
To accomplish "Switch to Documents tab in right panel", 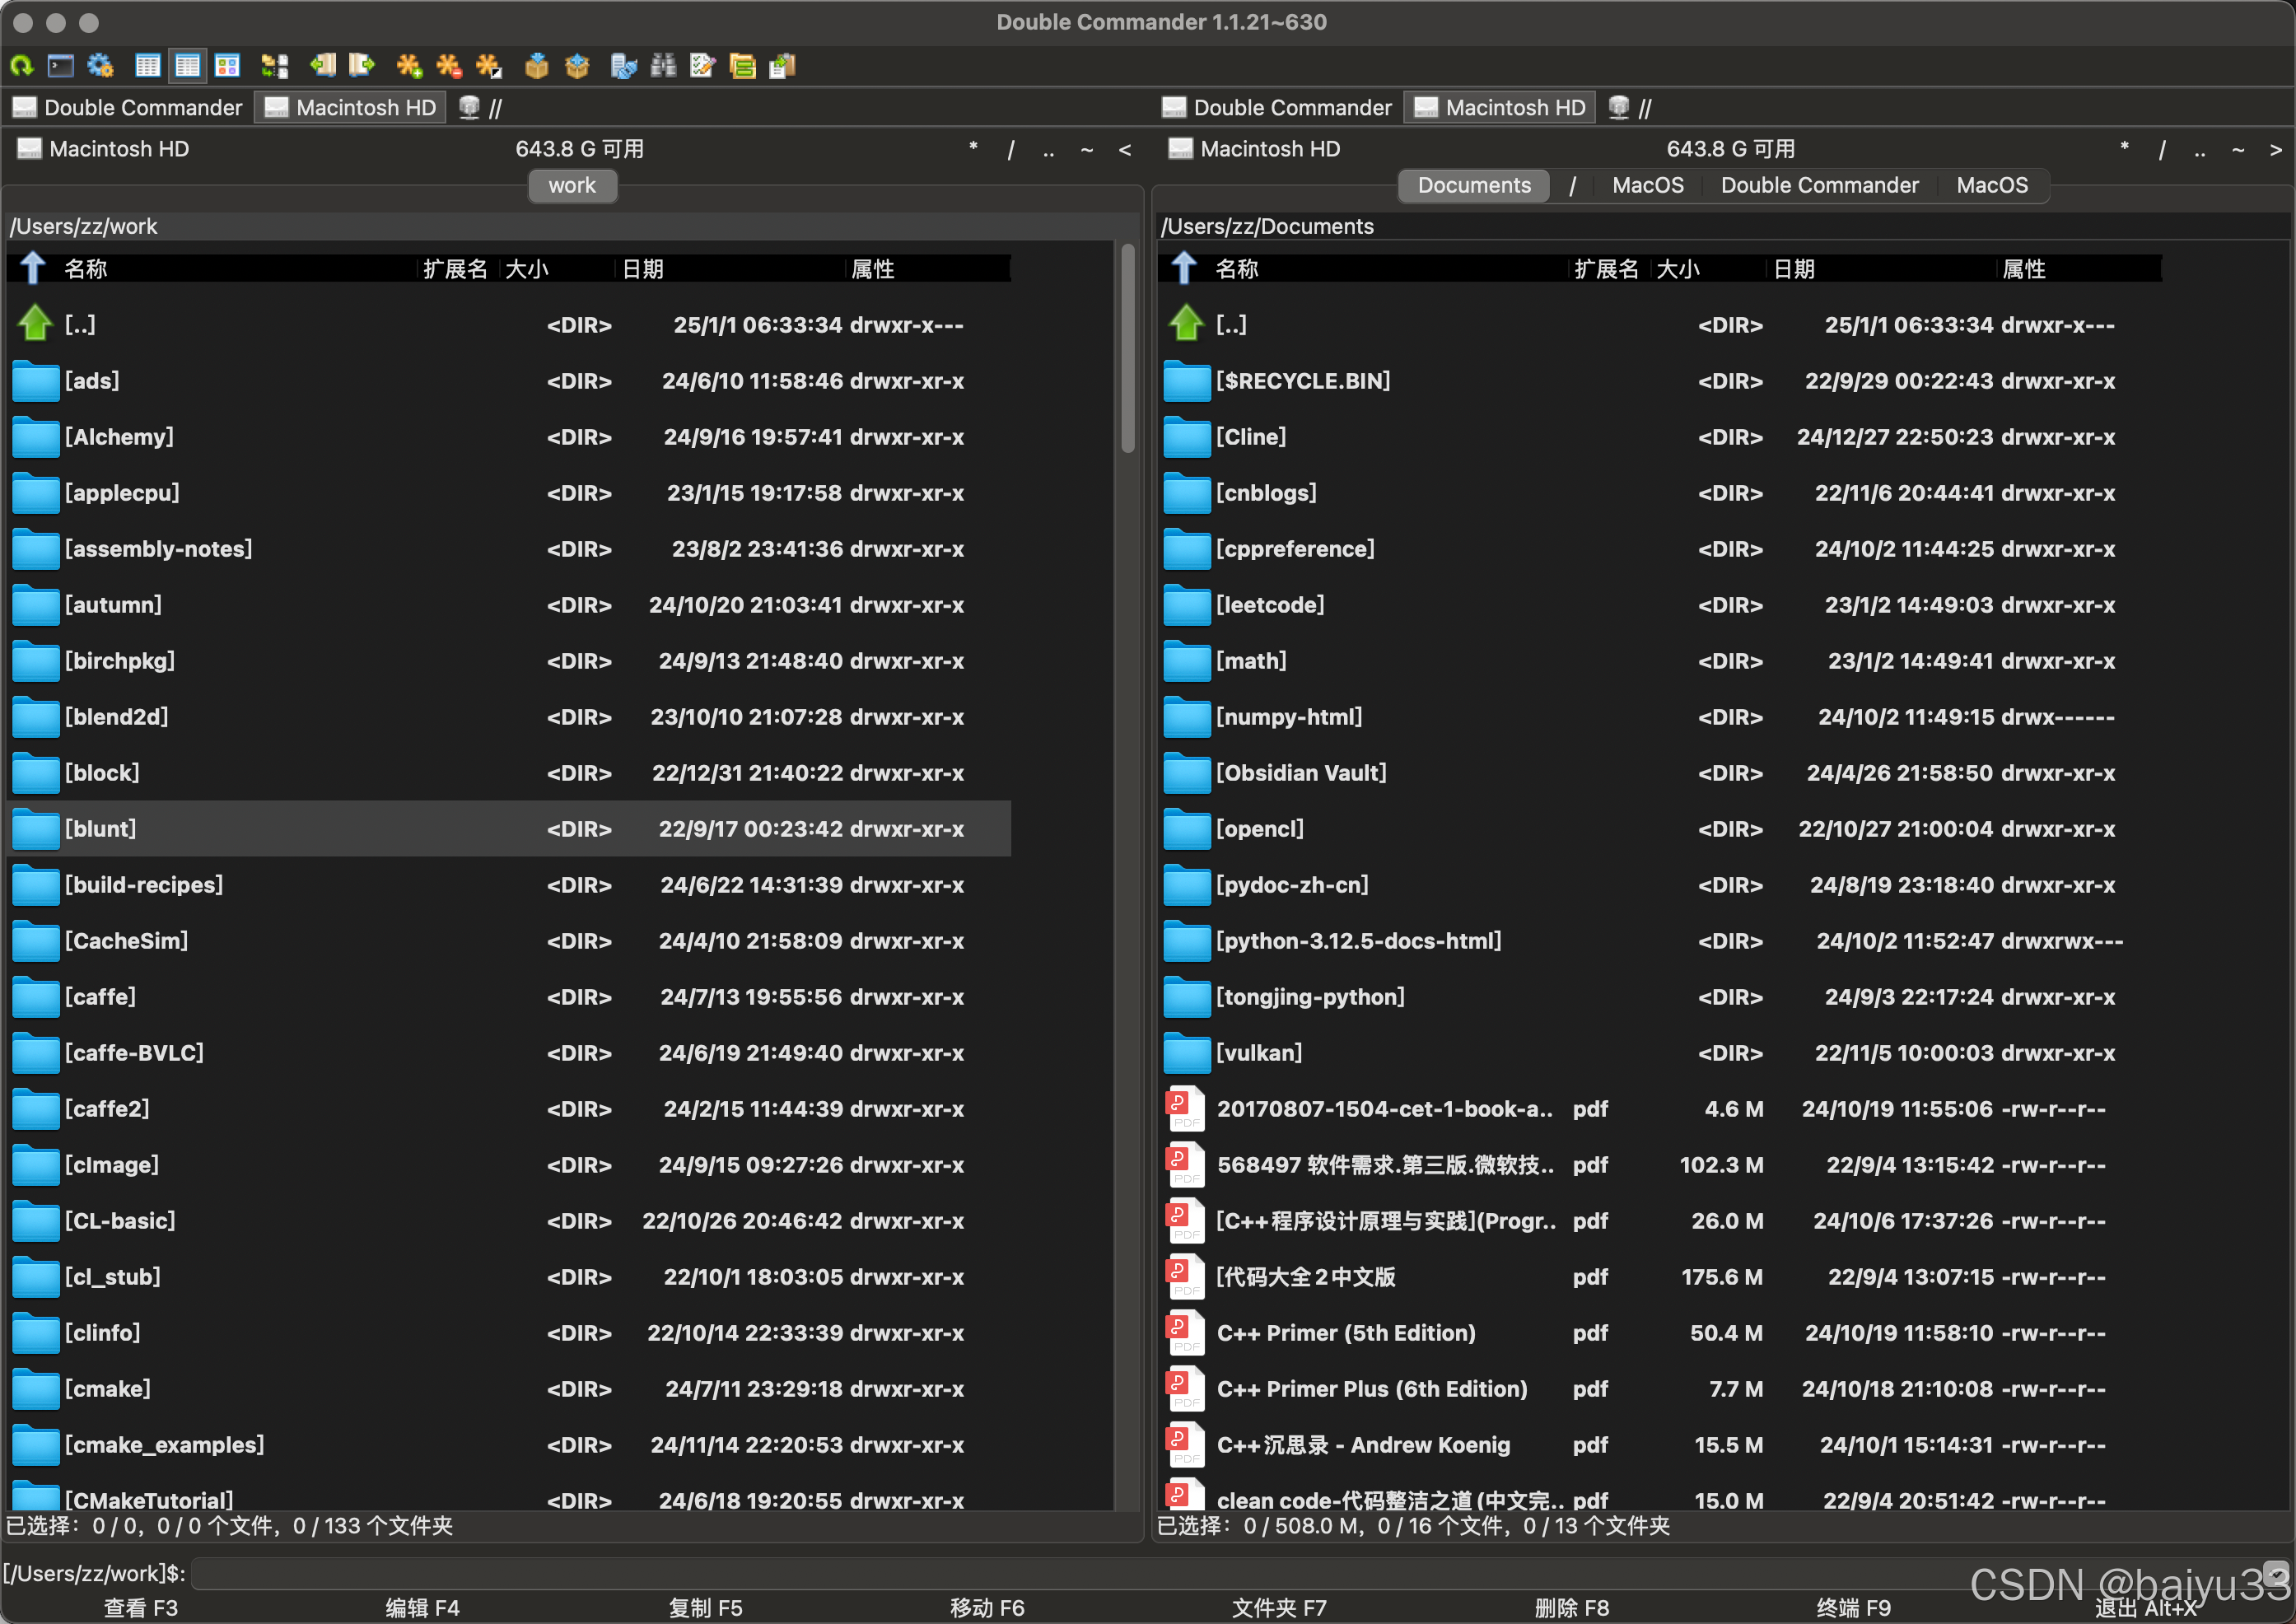I will pos(1473,185).
